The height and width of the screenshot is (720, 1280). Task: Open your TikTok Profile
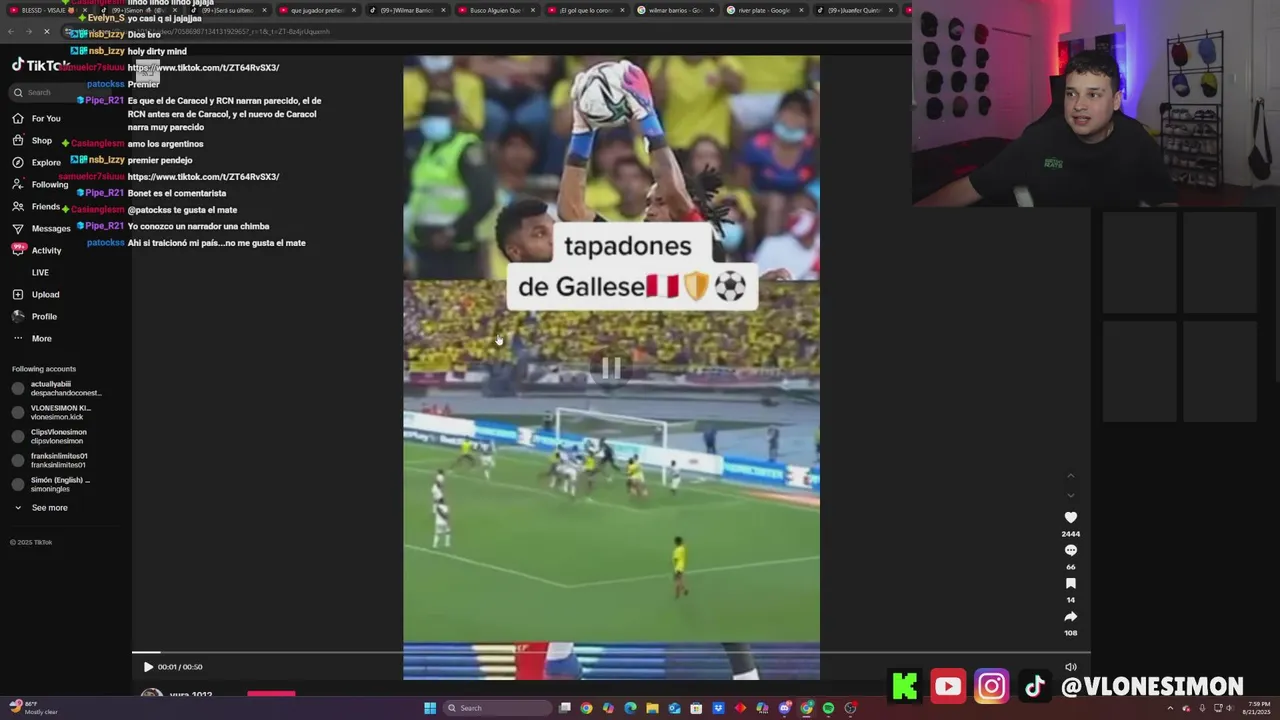35,316
